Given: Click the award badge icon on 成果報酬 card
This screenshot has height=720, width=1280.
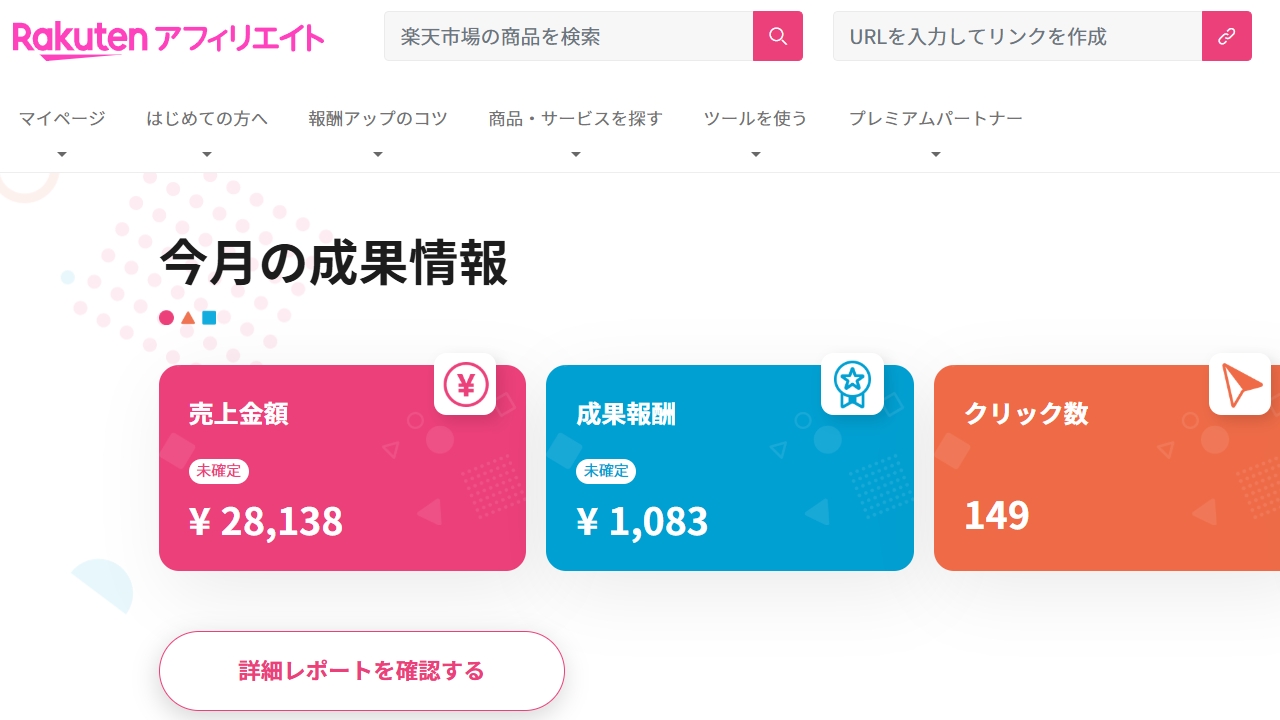Looking at the screenshot, I should pyautogui.click(x=852, y=384).
